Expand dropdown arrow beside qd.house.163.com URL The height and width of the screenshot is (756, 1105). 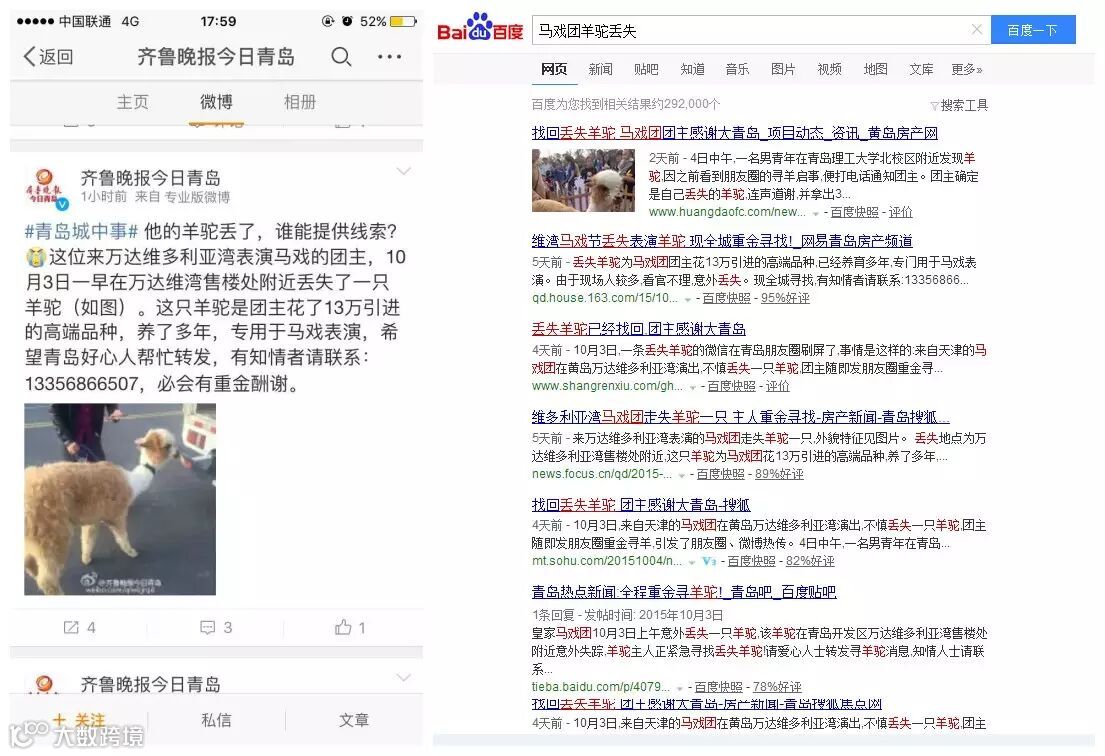[688, 299]
